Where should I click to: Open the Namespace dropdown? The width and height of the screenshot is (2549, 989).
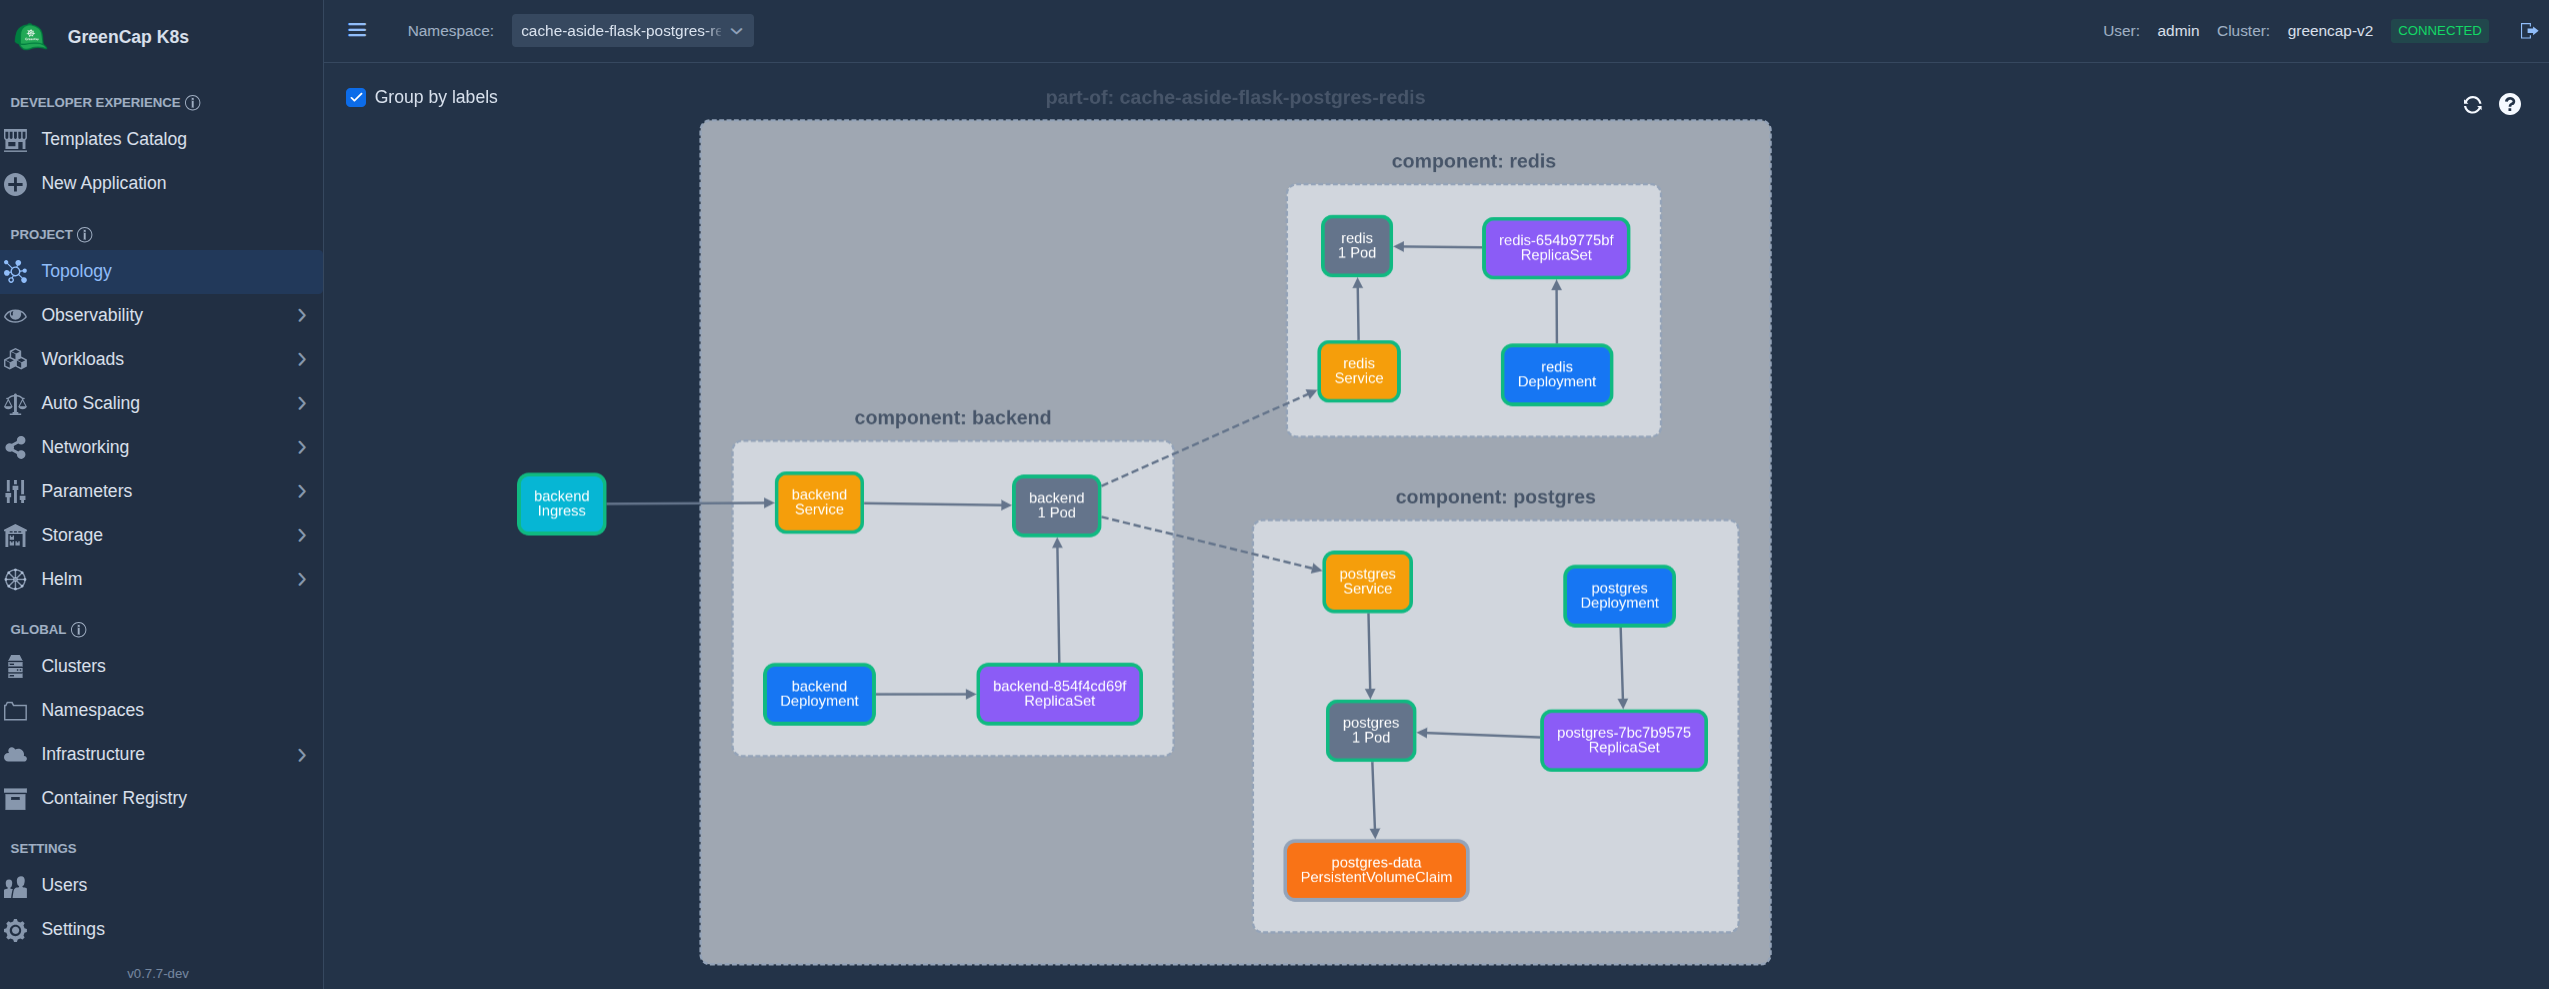(x=632, y=31)
